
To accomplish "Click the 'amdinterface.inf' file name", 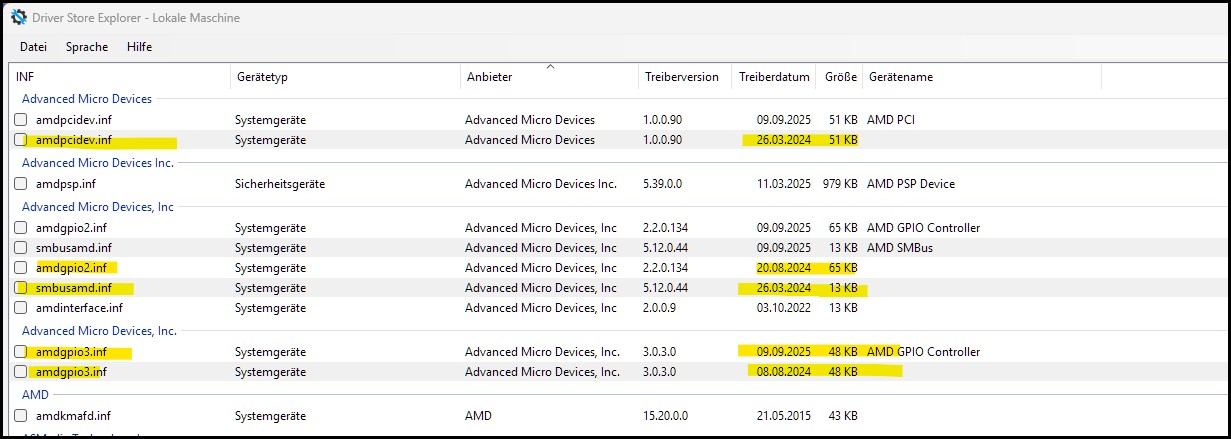I will tap(79, 308).
